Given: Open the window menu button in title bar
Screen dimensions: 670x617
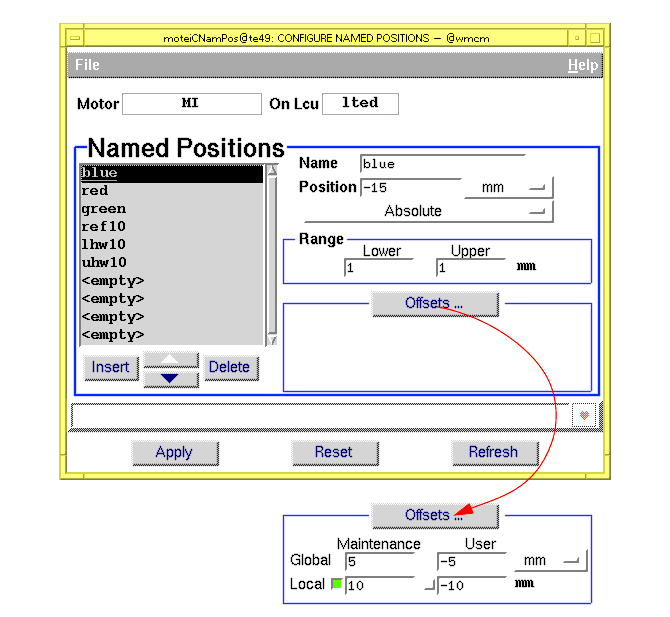Looking at the screenshot, I should tap(75, 38).
